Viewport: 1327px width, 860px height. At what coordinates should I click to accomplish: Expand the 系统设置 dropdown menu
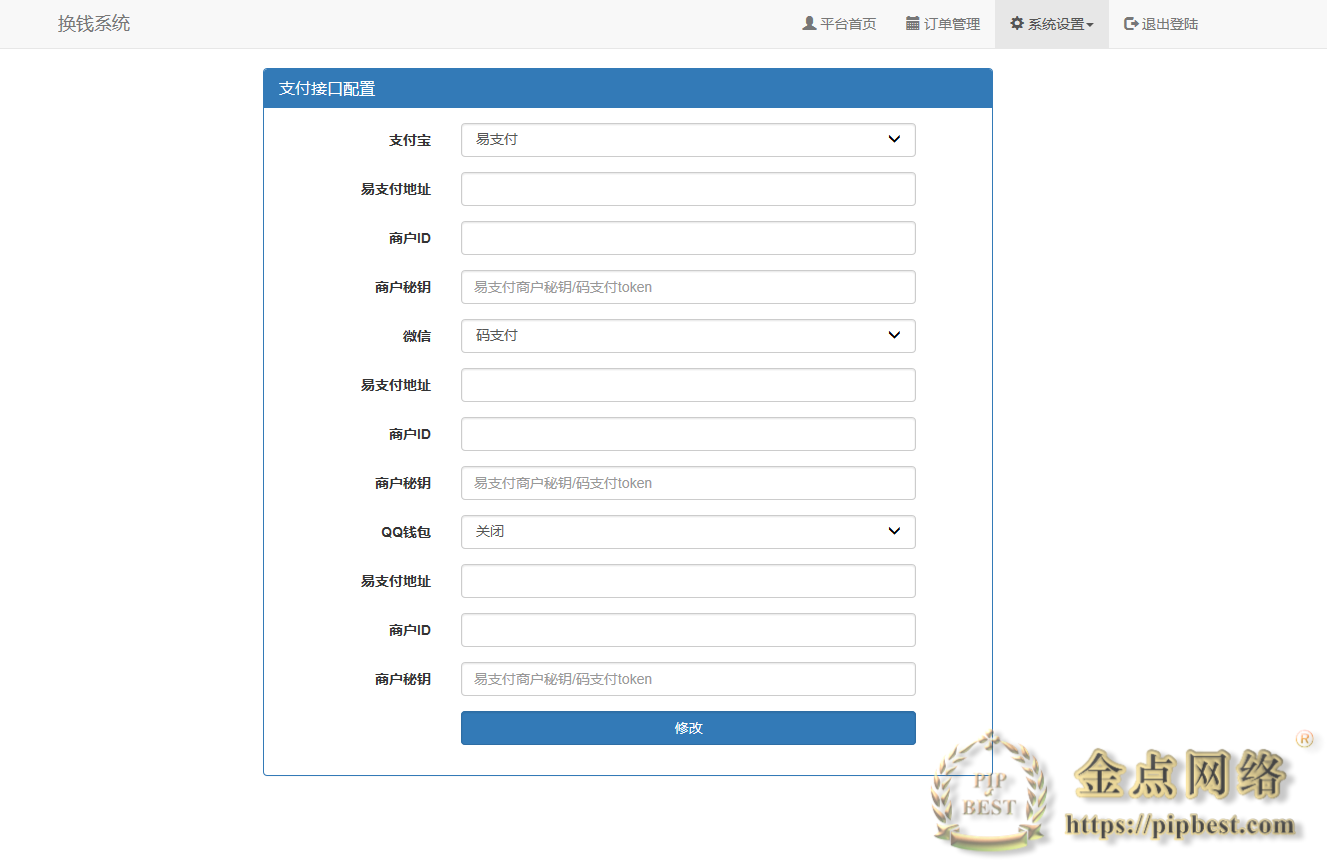tap(1052, 24)
